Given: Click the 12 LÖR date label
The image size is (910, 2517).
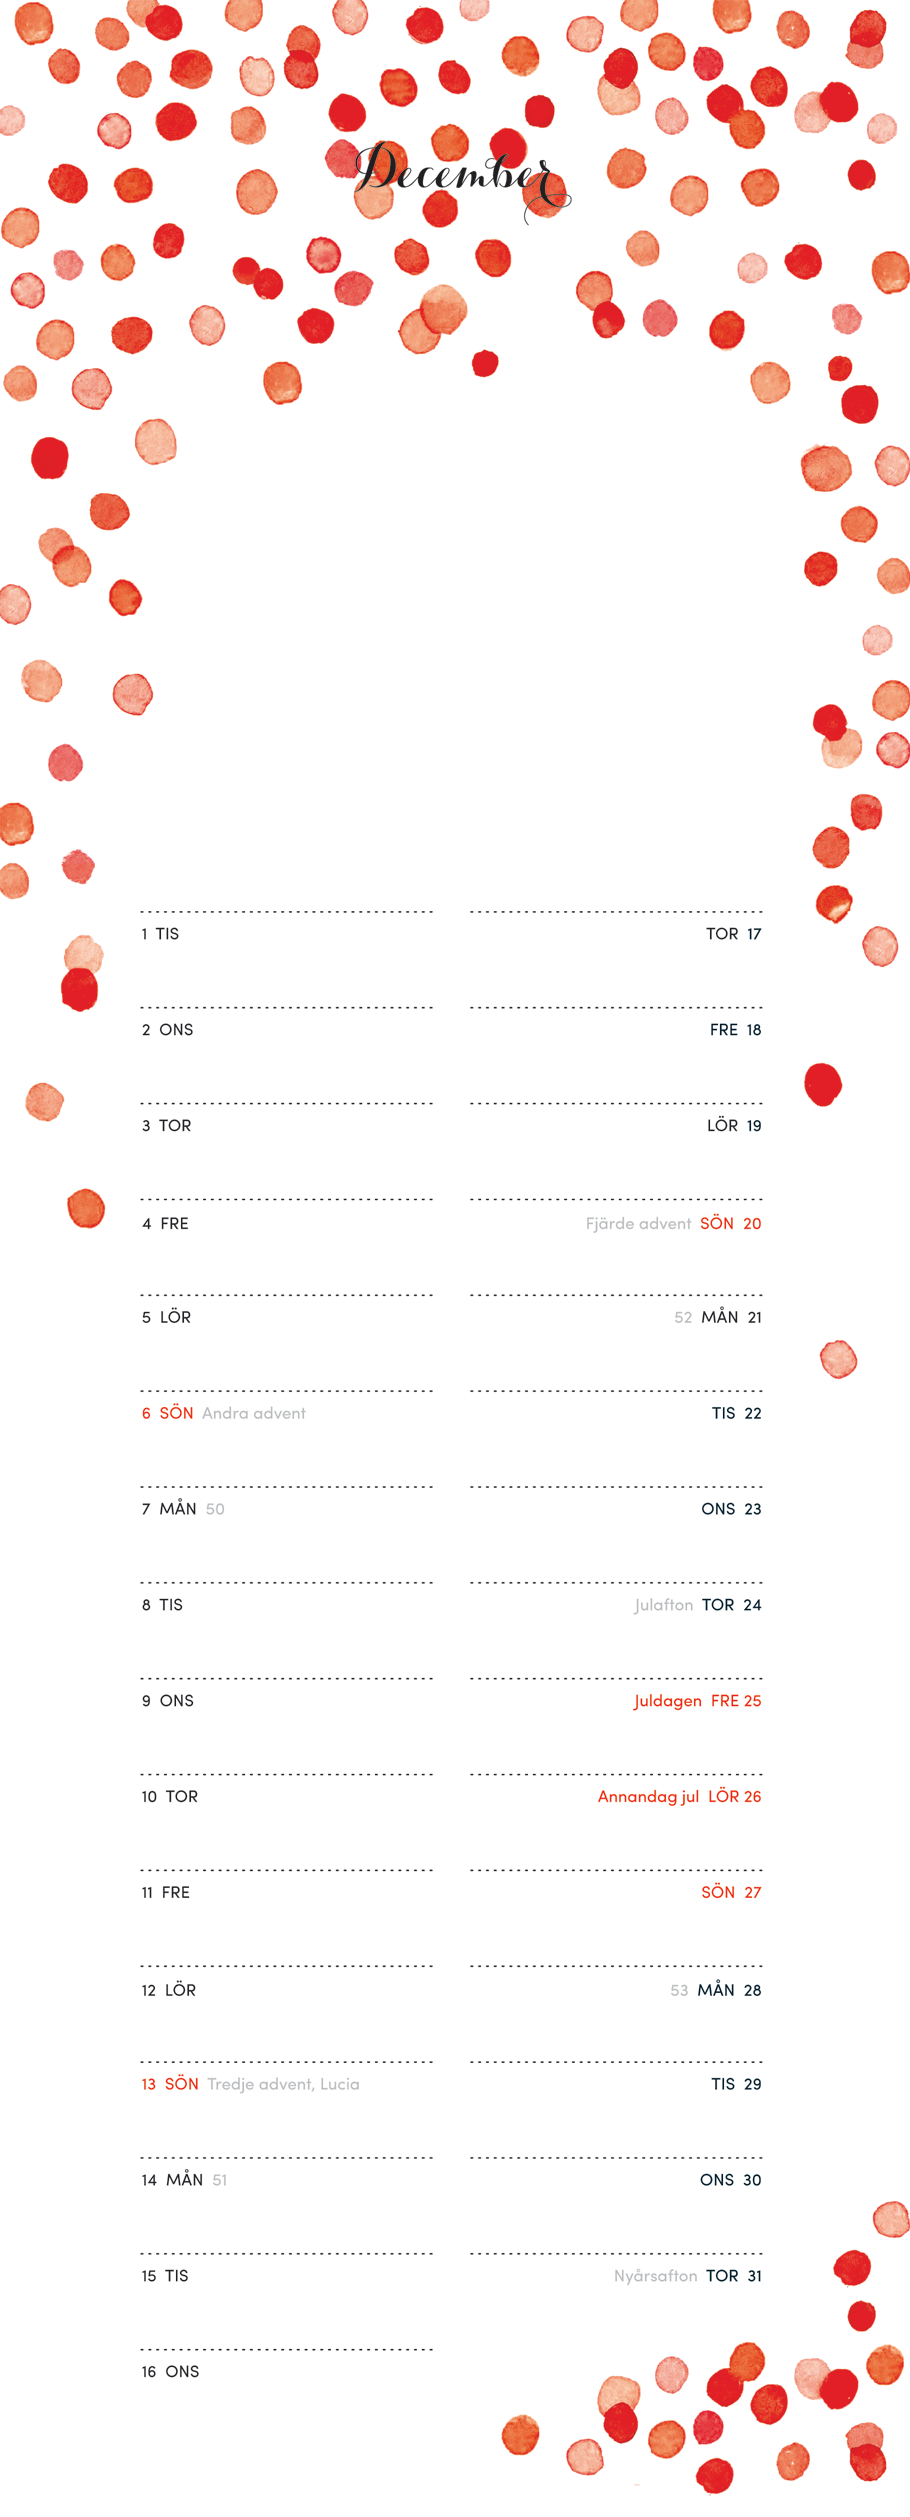Looking at the screenshot, I should pos(168,1990).
